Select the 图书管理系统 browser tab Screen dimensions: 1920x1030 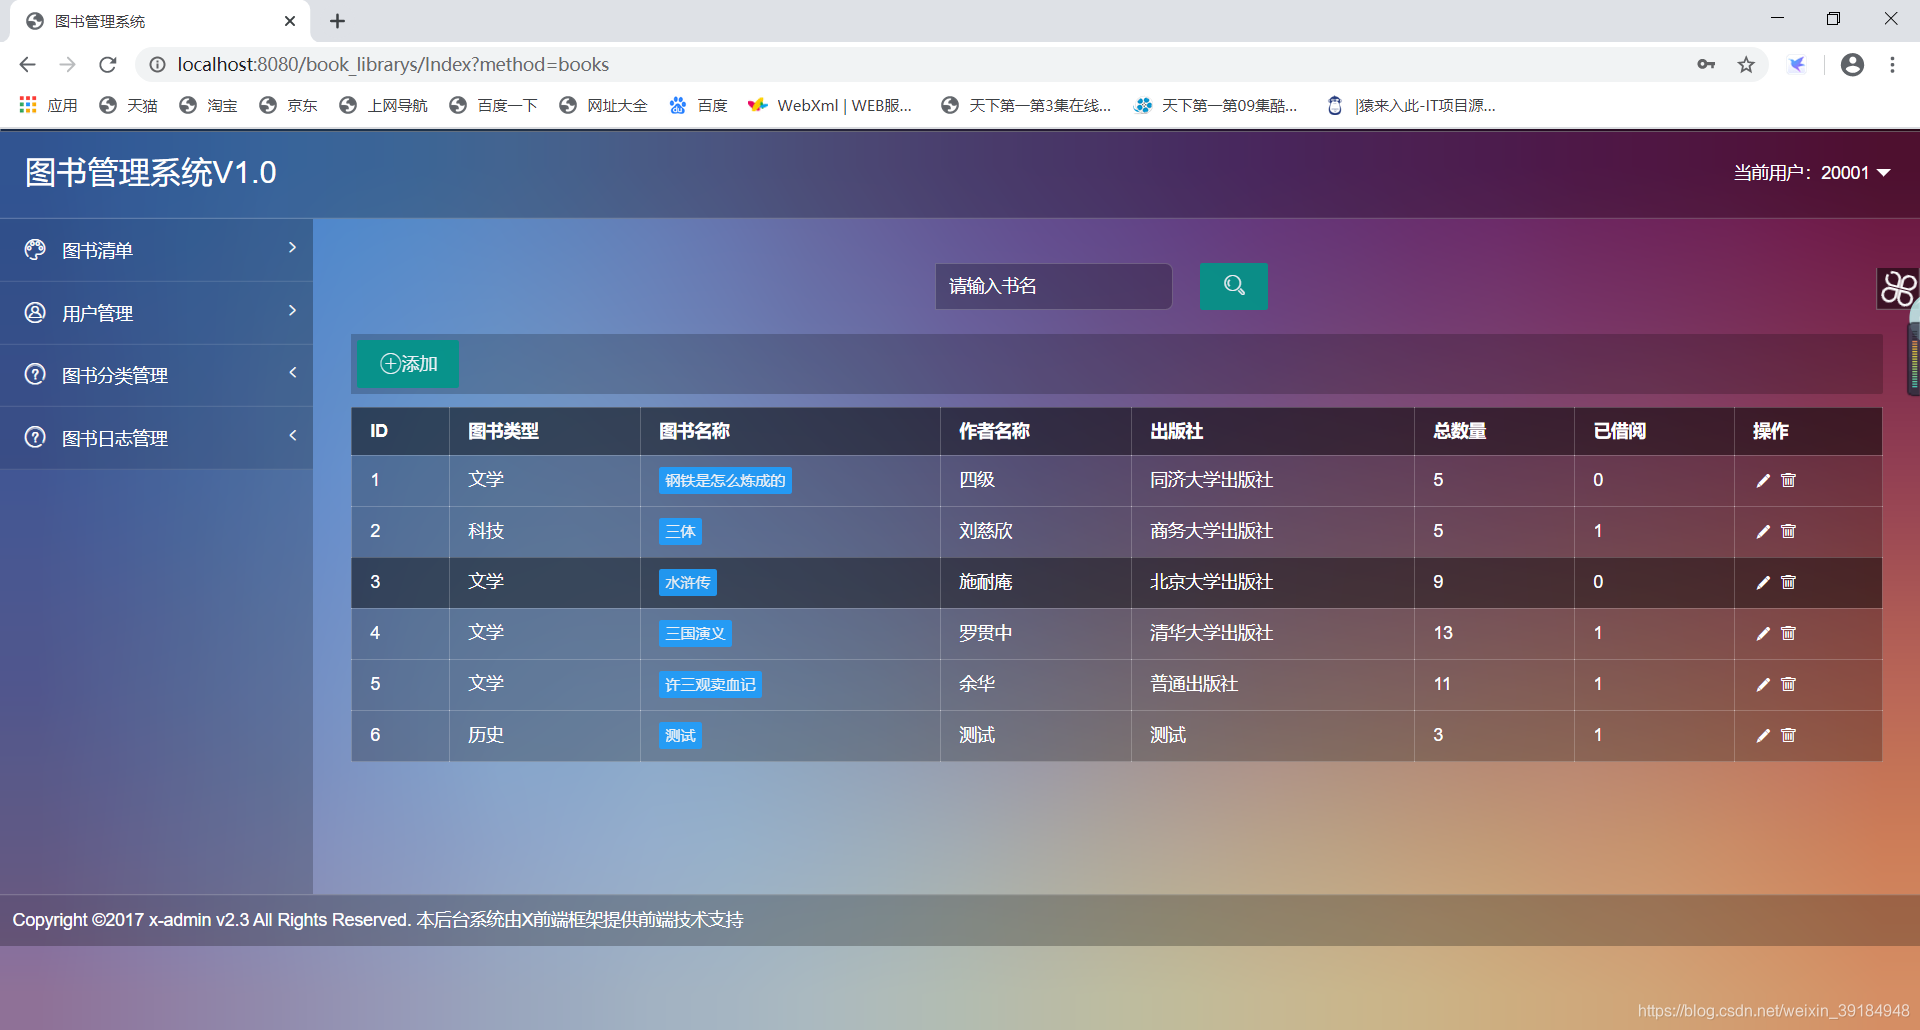point(160,21)
